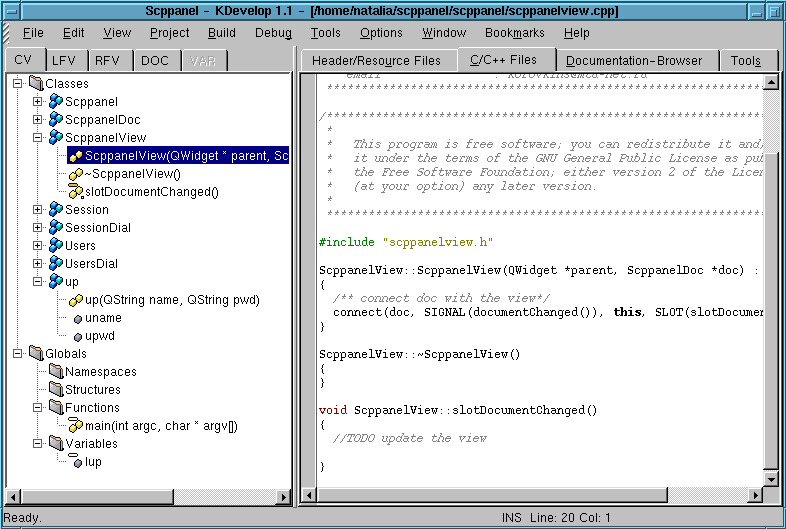
Task: Collapse the Globals tree node
Action: point(19,354)
